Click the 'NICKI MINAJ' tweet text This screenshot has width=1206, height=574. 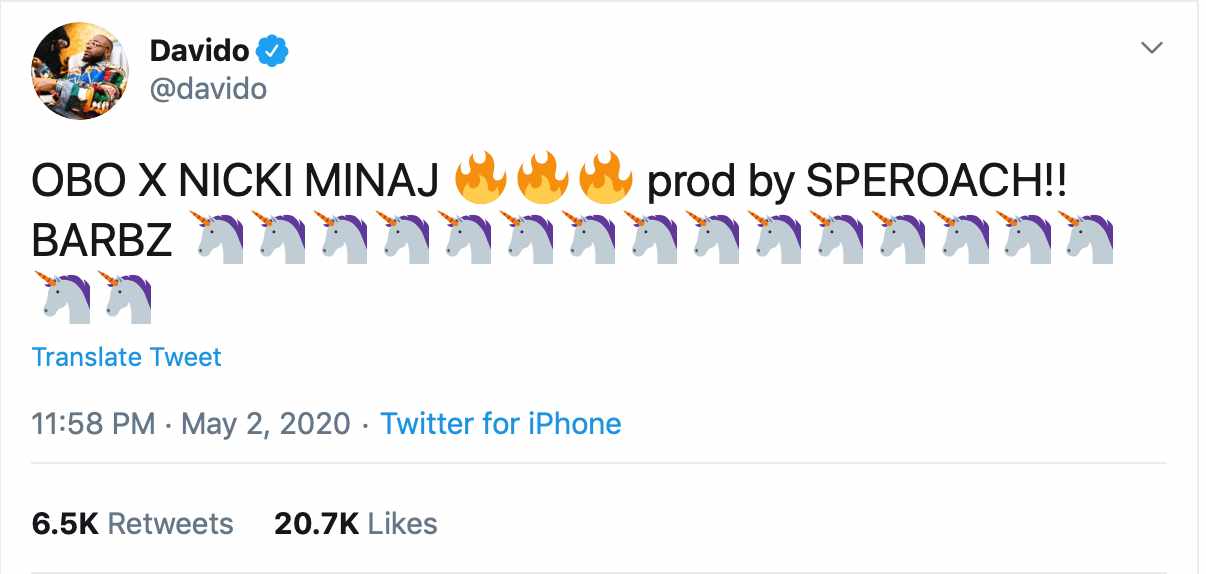(x=307, y=183)
